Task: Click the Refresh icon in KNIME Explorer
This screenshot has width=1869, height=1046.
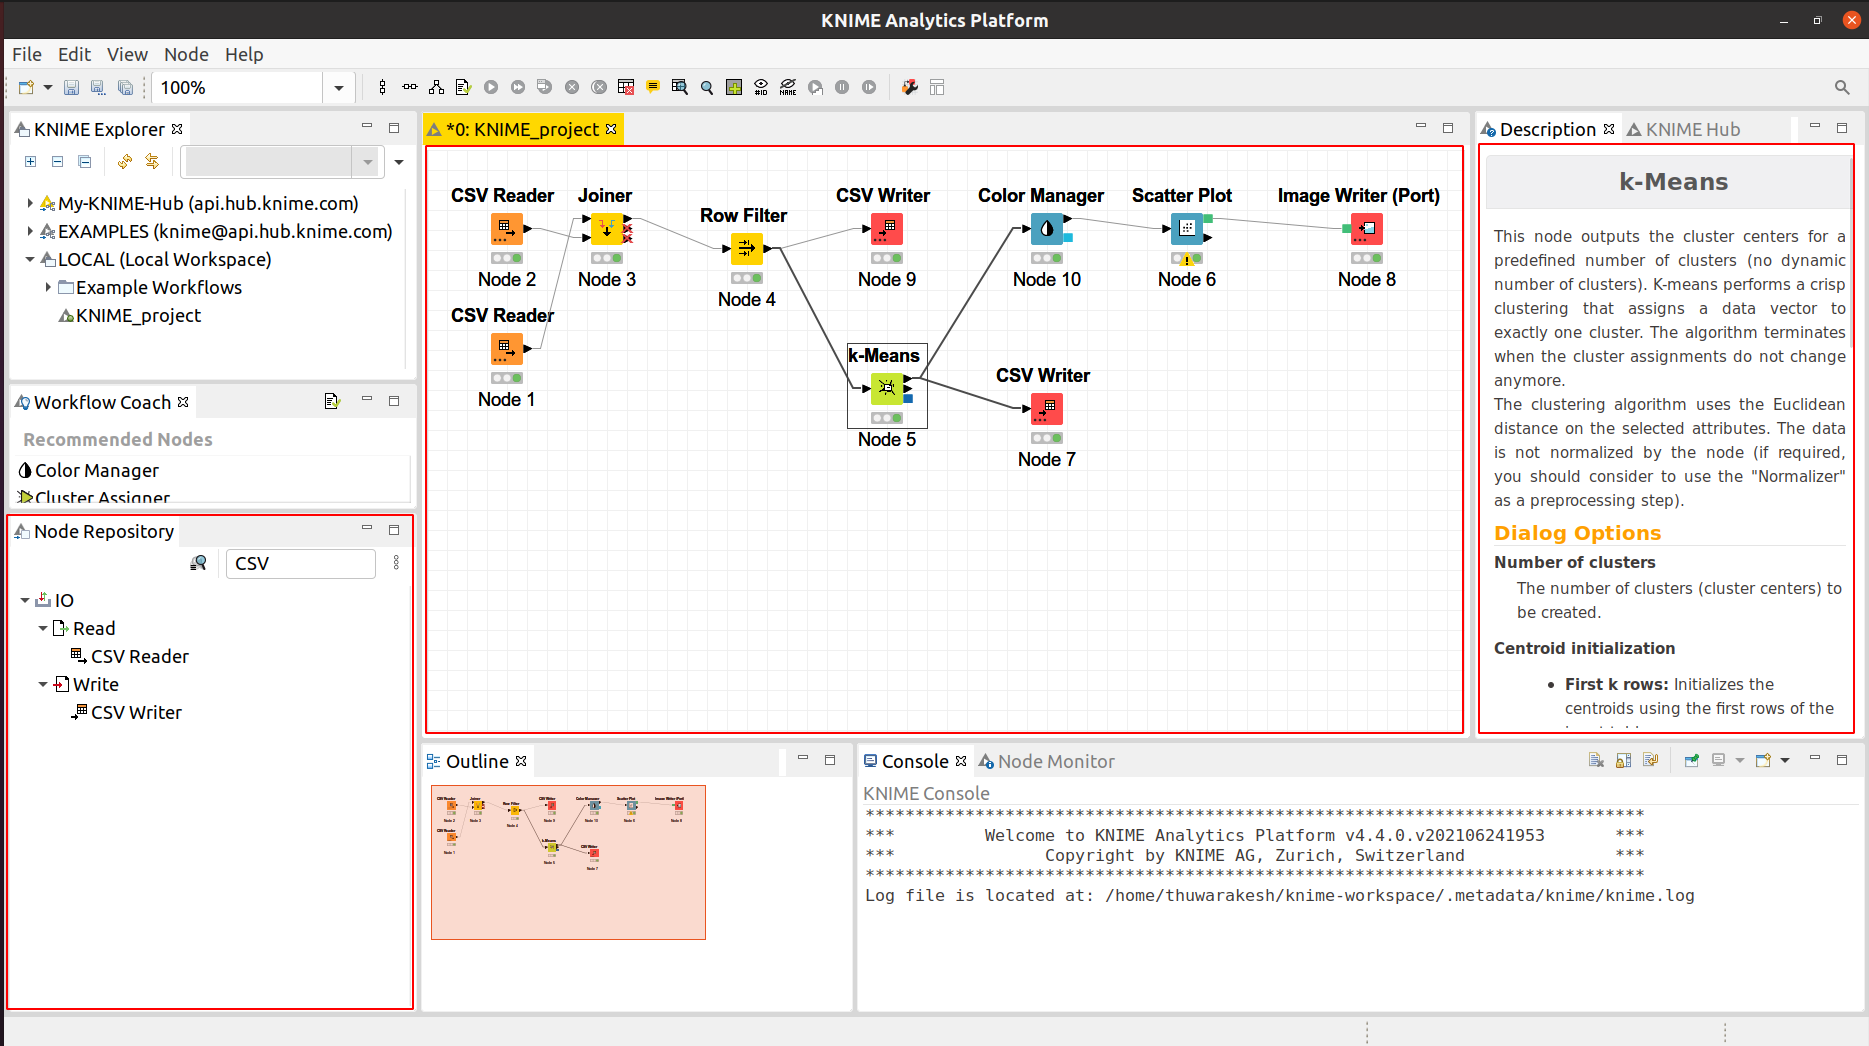Action: [124, 161]
